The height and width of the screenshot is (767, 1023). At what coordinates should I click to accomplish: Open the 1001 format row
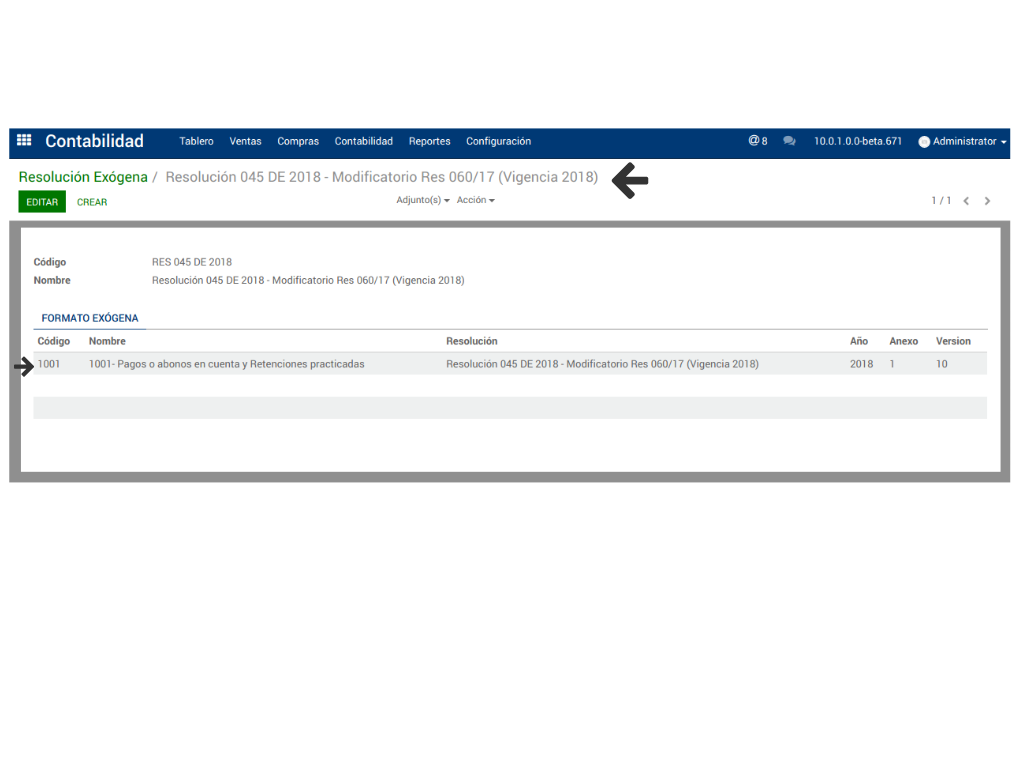tap(226, 364)
